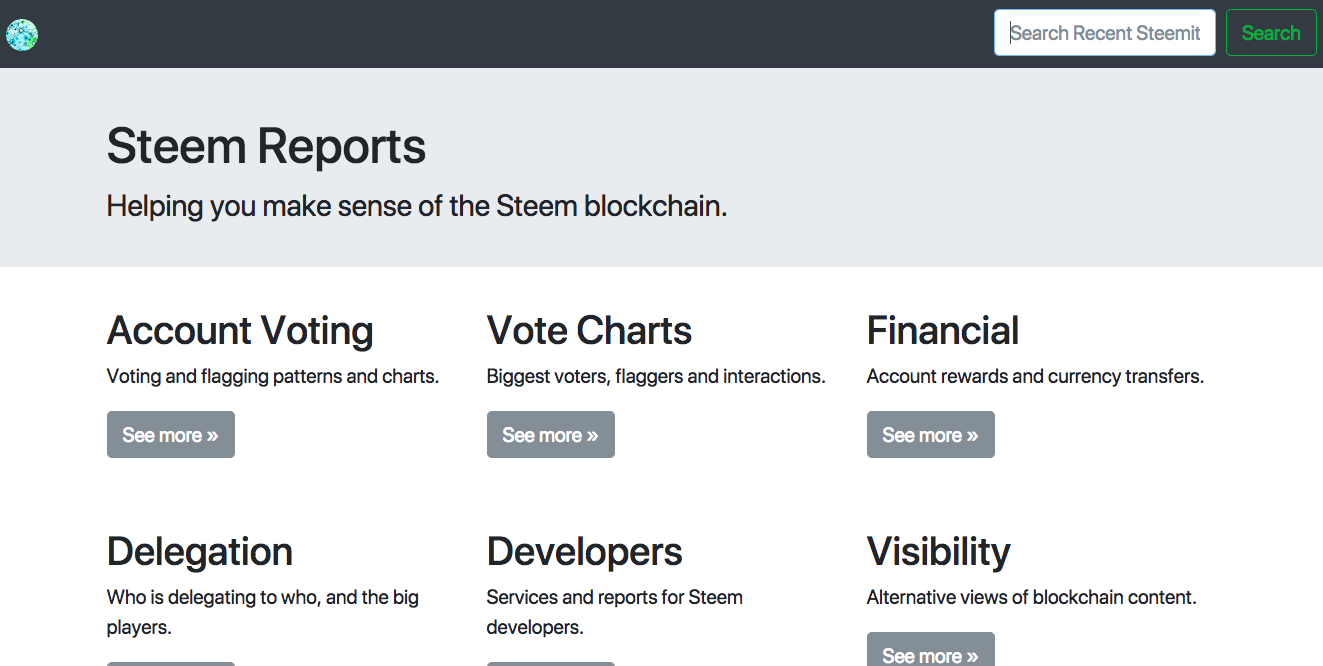Click the 'Alternative views of blockchain content' text
The image size is (1323, 666).
click(x=1031, y=598)
